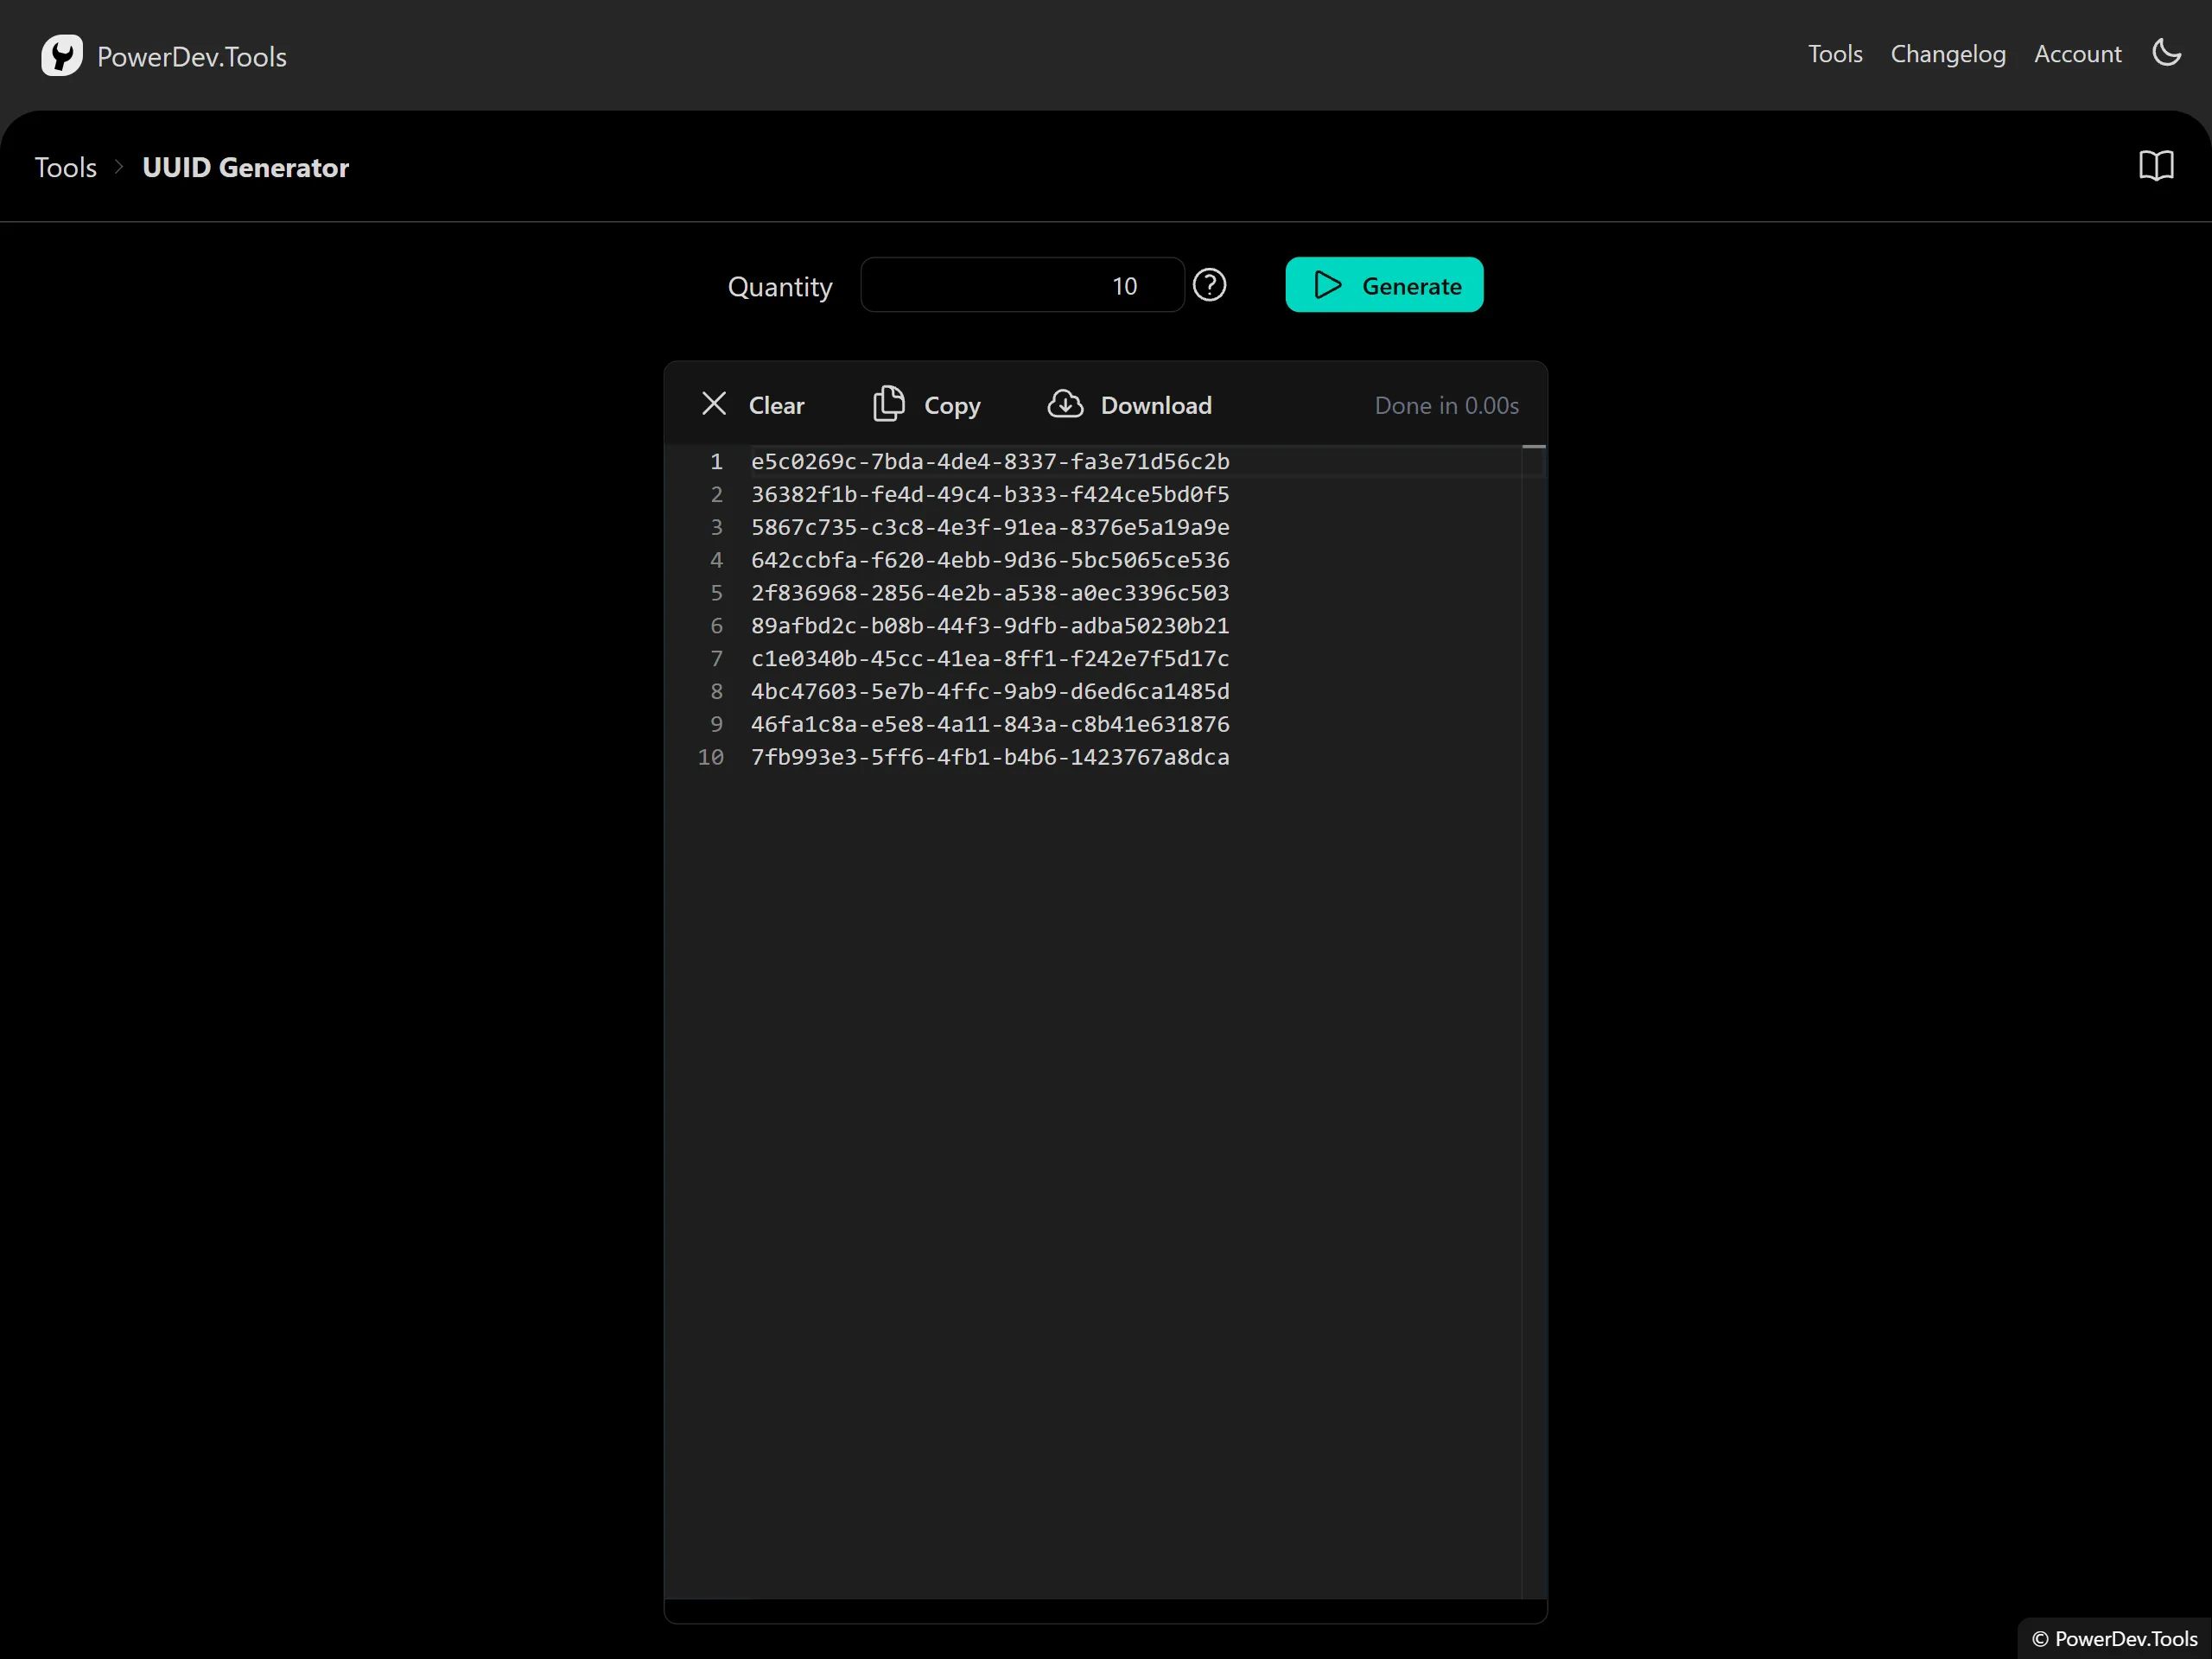Click the PowerDev.Tools logo icon

(x=61, y=56)
